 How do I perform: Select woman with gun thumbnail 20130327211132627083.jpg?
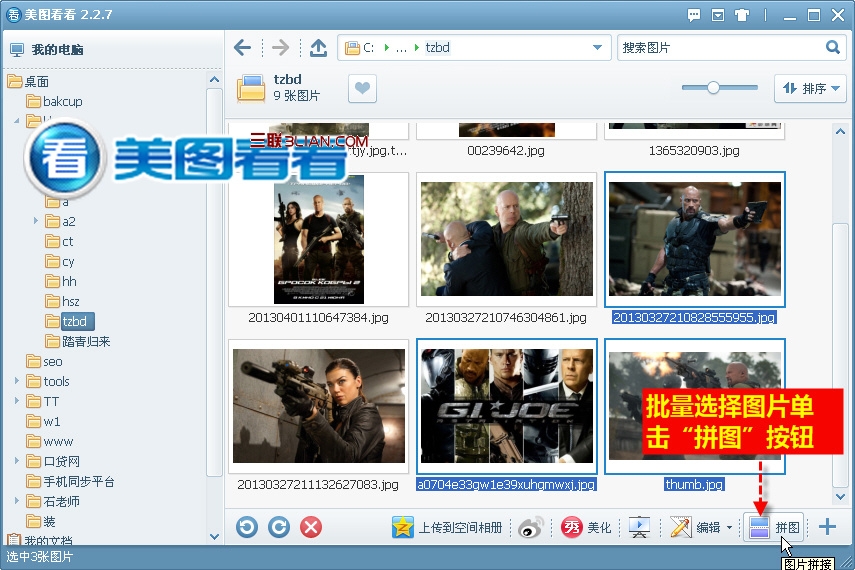(x=318, y=406)
